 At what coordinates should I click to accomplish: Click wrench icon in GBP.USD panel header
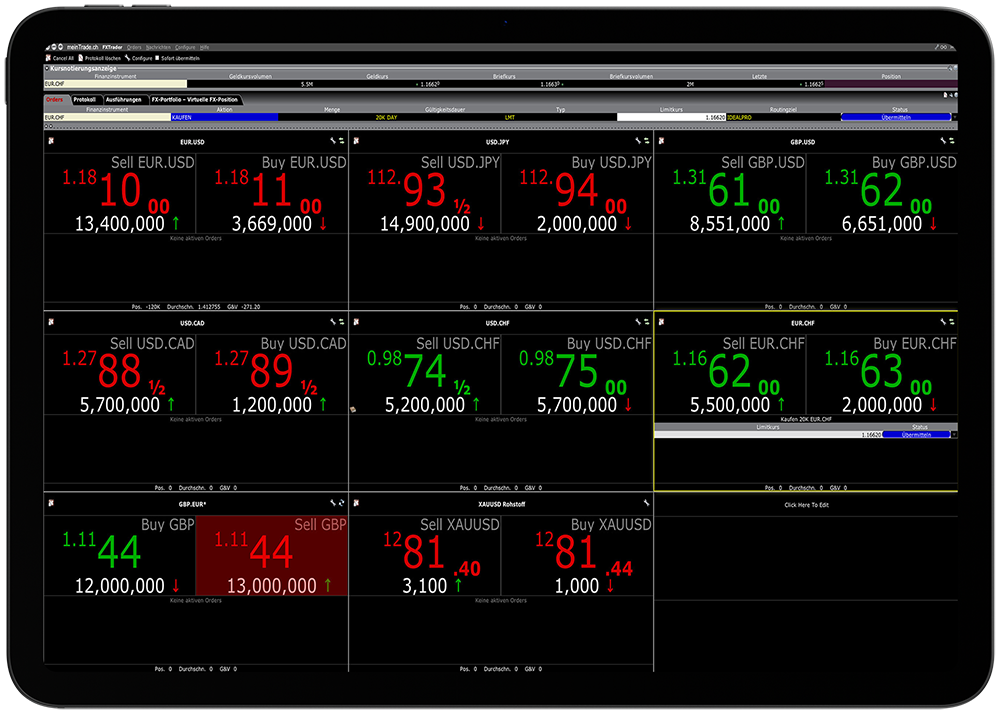tap(942, 141)
